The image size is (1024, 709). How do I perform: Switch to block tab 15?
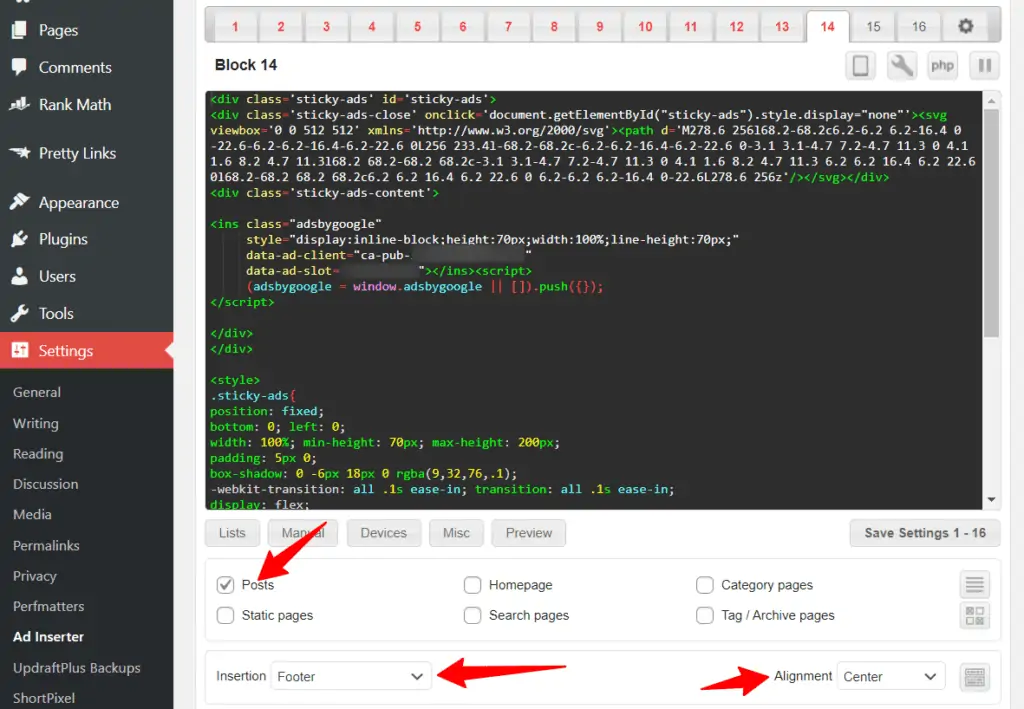click(x=873, y=26)
